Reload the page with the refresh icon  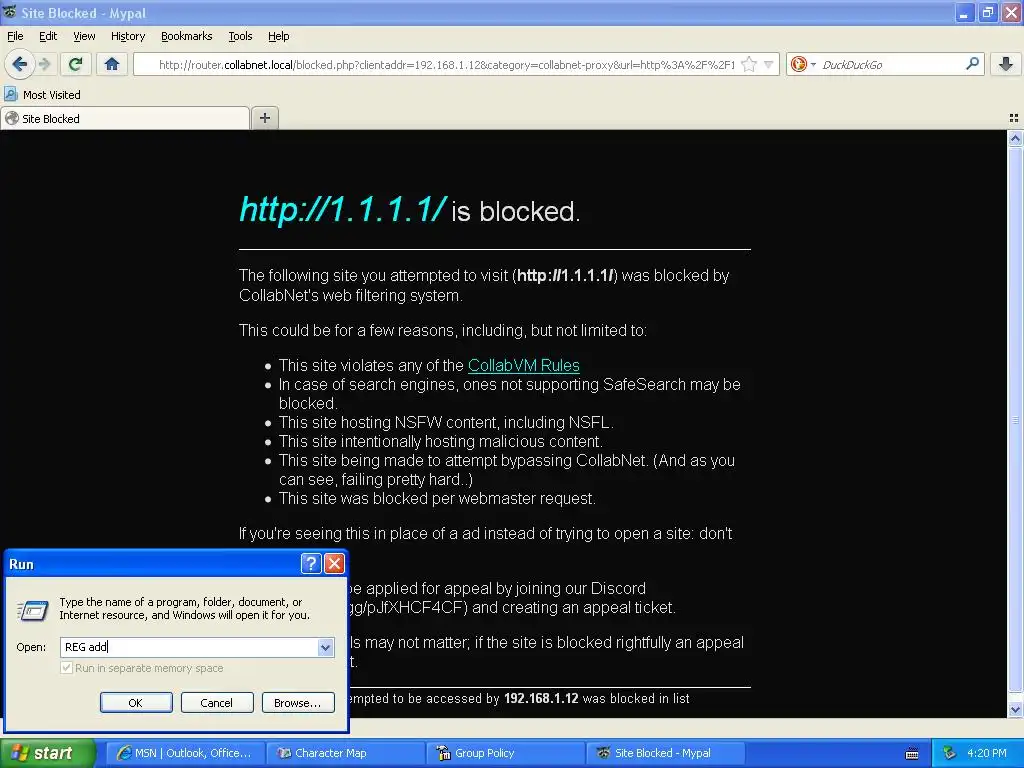click(75, 64)
